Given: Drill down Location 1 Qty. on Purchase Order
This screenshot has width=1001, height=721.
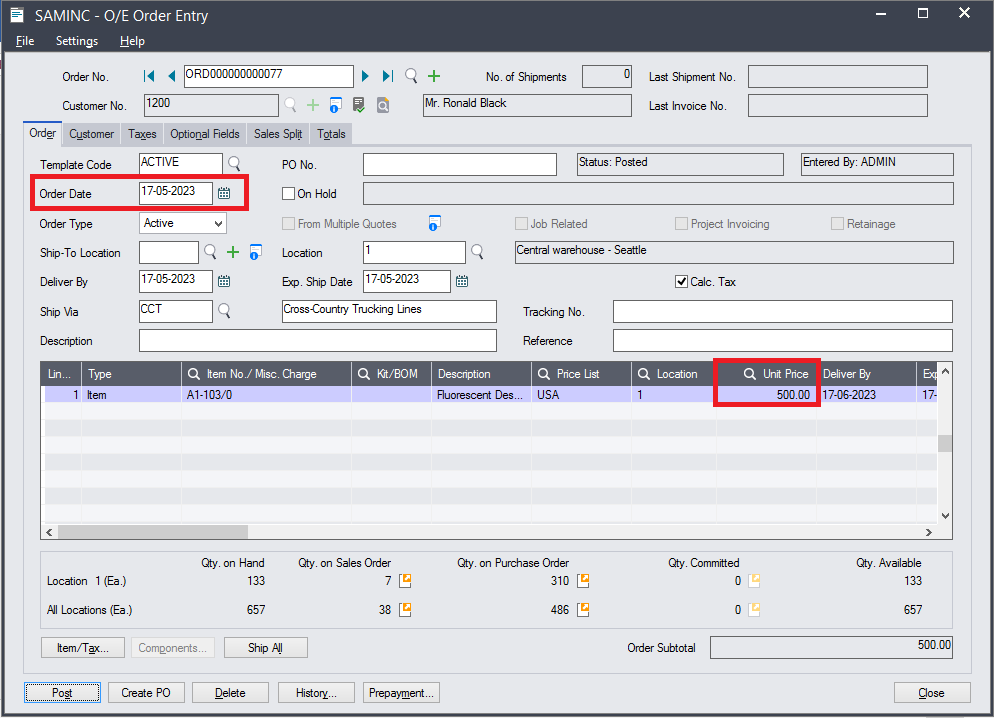Looking at the screenshot, I should click(x=583, y=581).
